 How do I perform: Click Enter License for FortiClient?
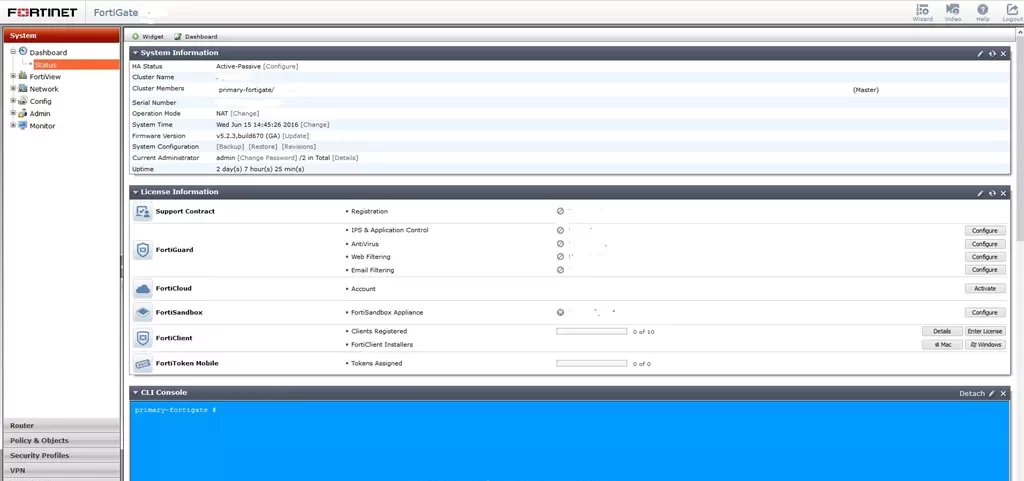[x=985, y=332]
